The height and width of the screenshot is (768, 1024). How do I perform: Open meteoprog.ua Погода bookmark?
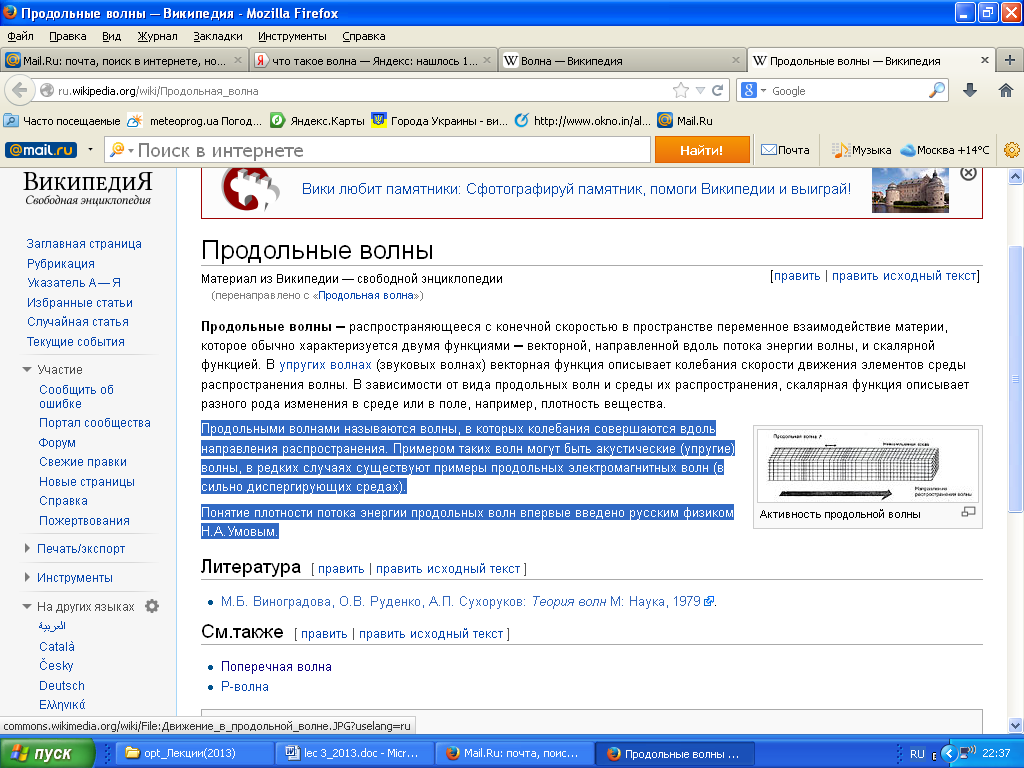pos(195,121)
